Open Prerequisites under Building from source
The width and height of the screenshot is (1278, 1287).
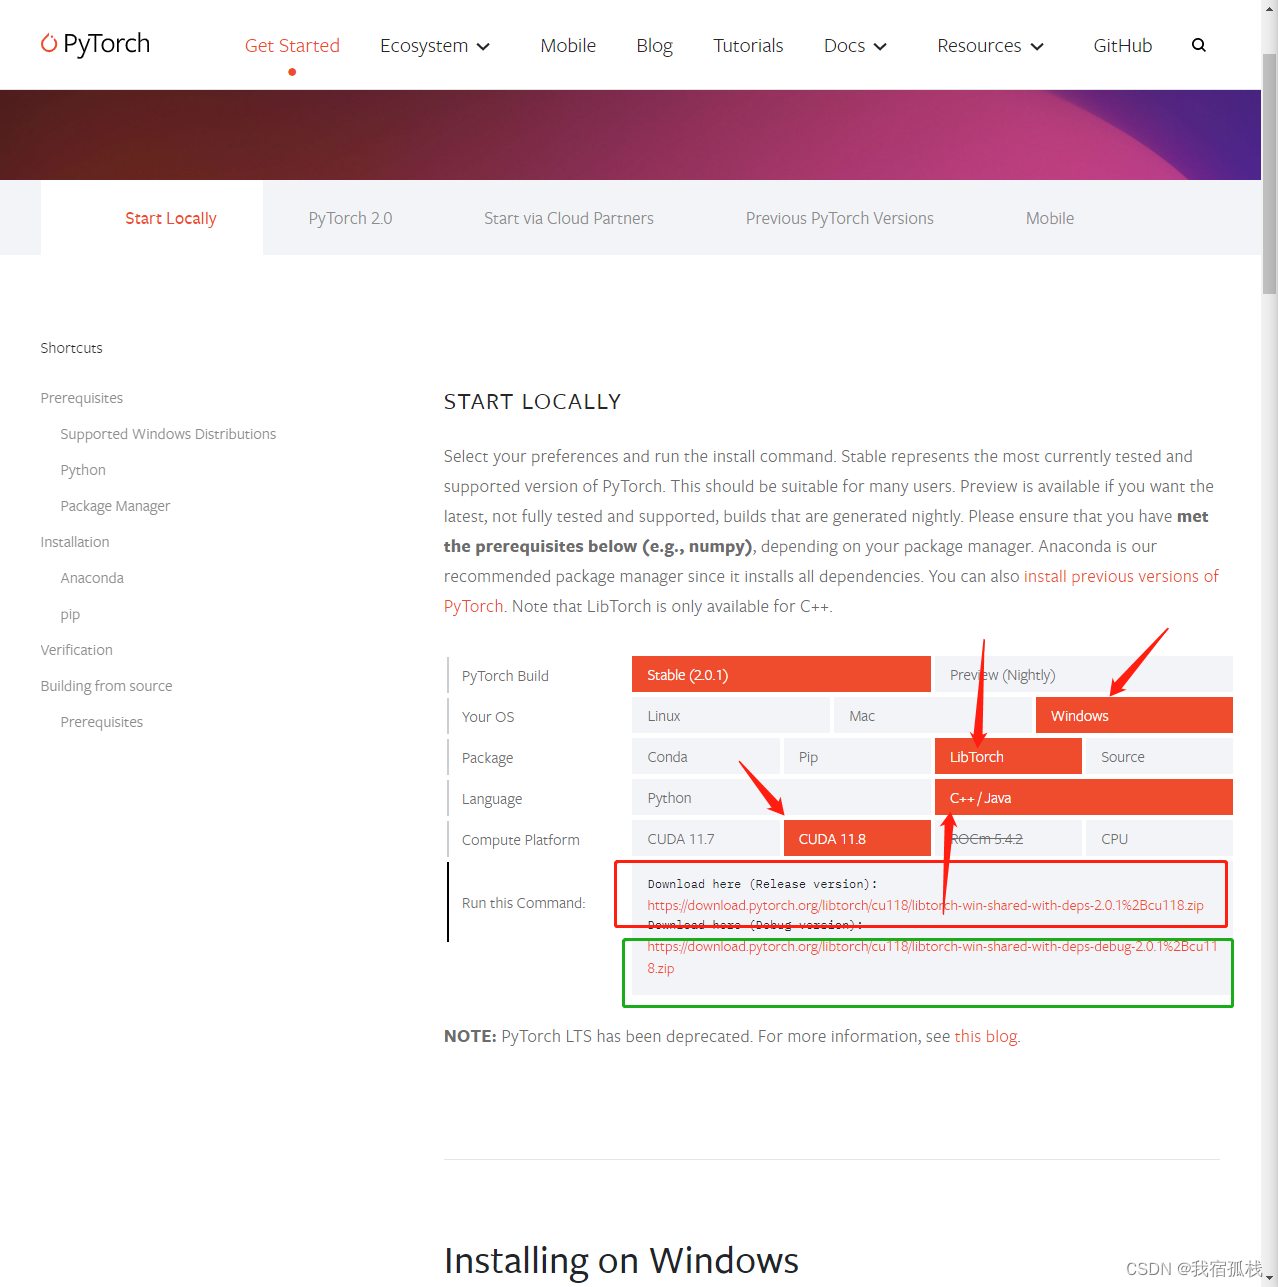[x=102, y=722]
